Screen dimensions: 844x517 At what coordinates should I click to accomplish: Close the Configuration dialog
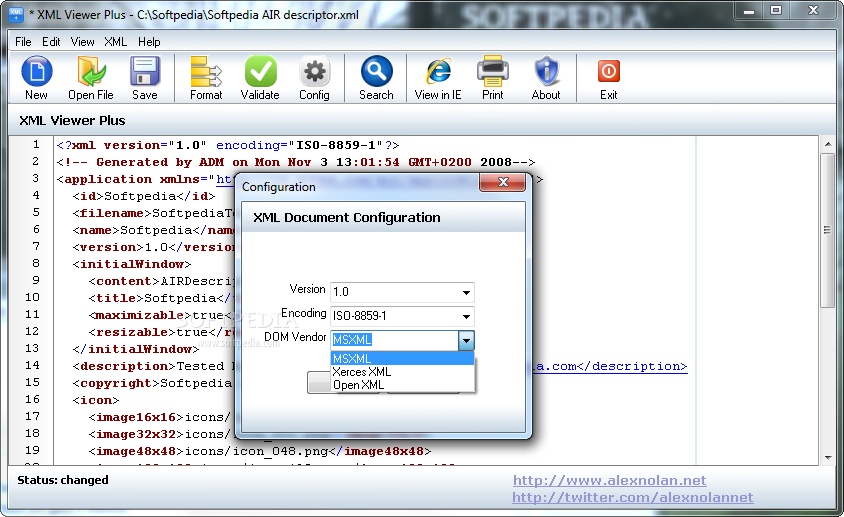pyautogui.click(x=502, y=182)
